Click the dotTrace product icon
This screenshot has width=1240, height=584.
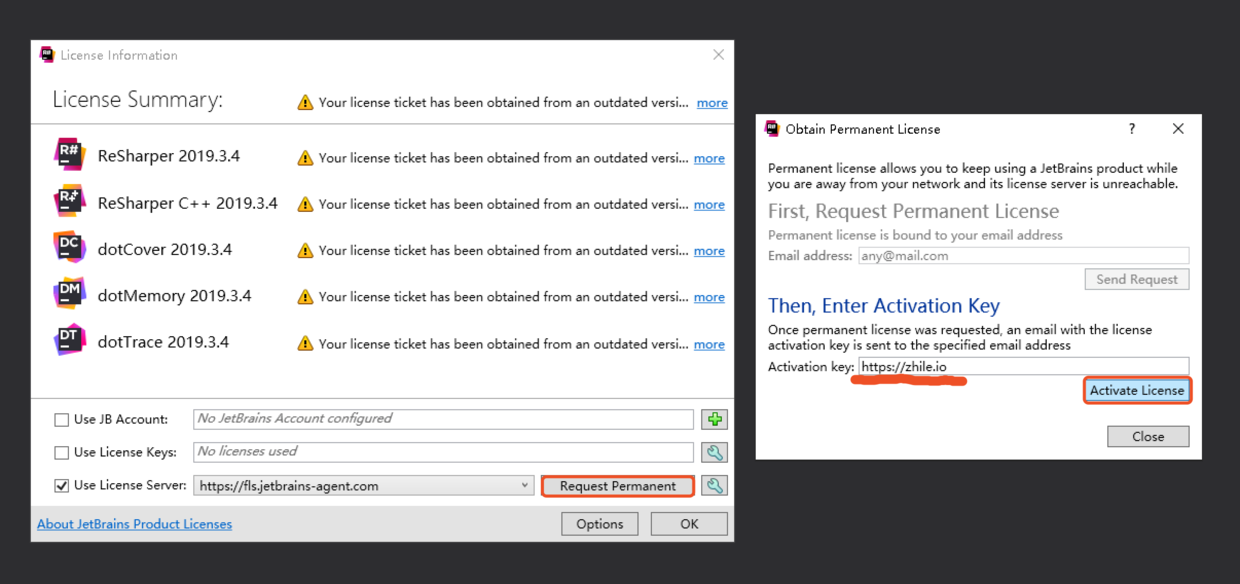point(69,342)
